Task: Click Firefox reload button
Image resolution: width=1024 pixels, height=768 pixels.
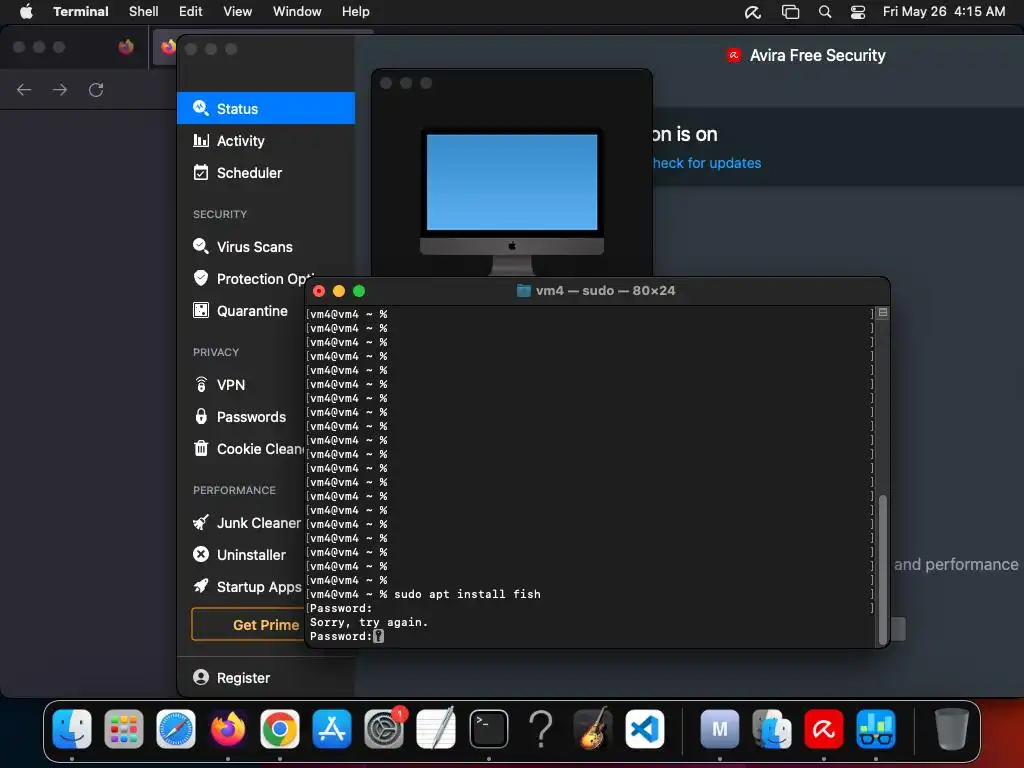Action: (x=96, y=89)
